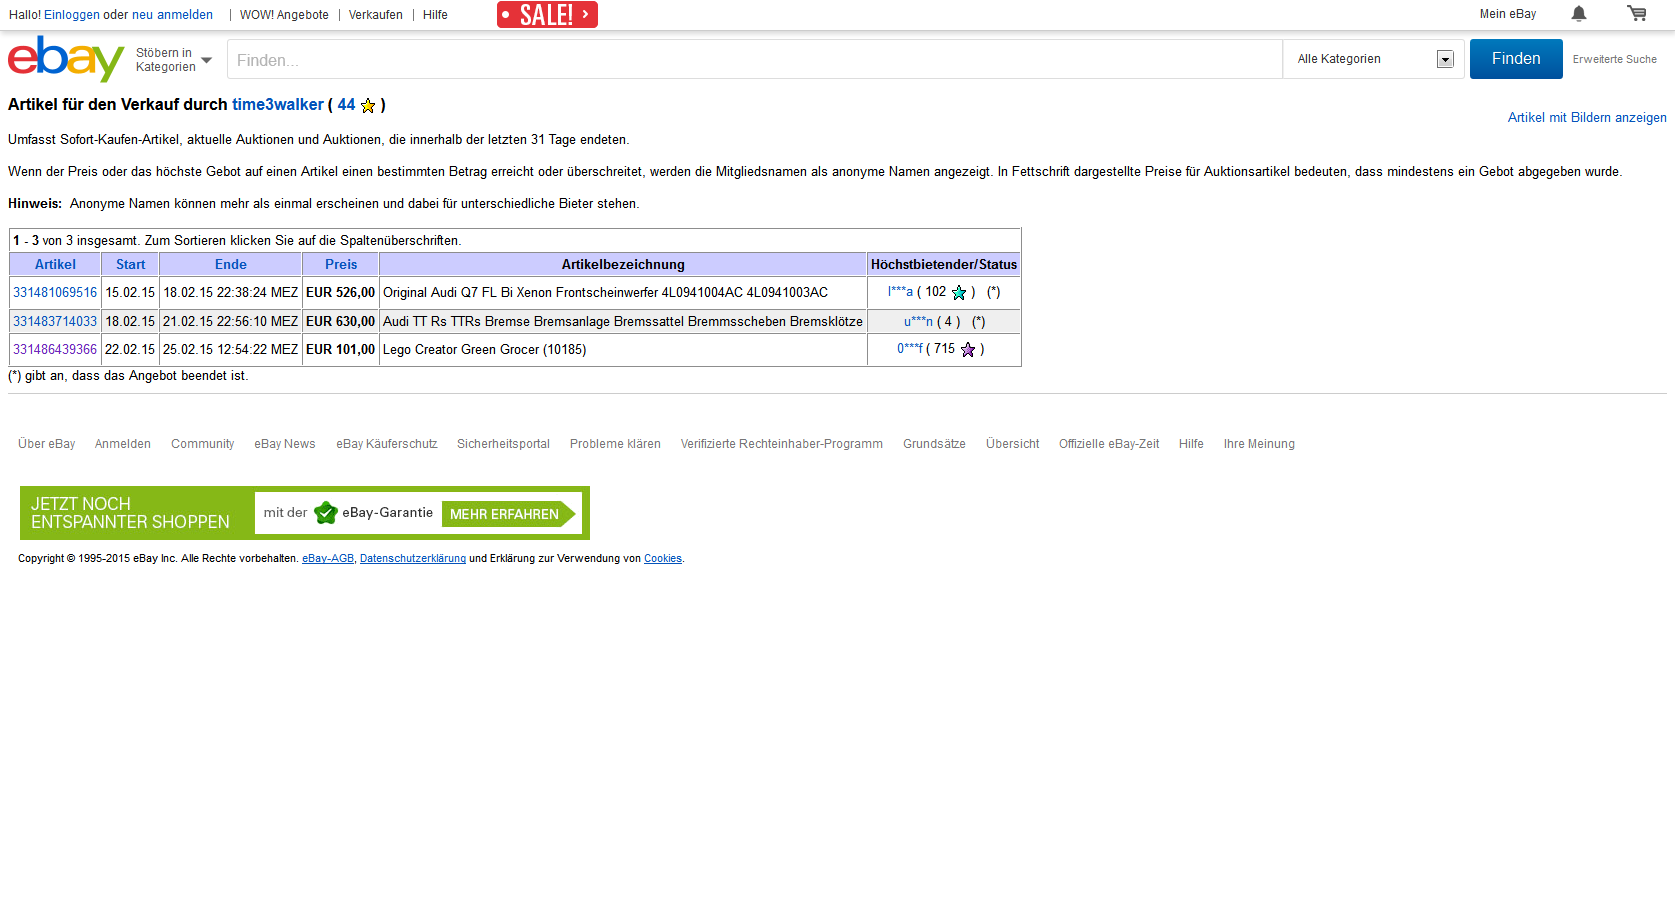The width and height of the screenshot is (1675, 904).
Task: Click bidder u***n link
Action: coord(918,321)
